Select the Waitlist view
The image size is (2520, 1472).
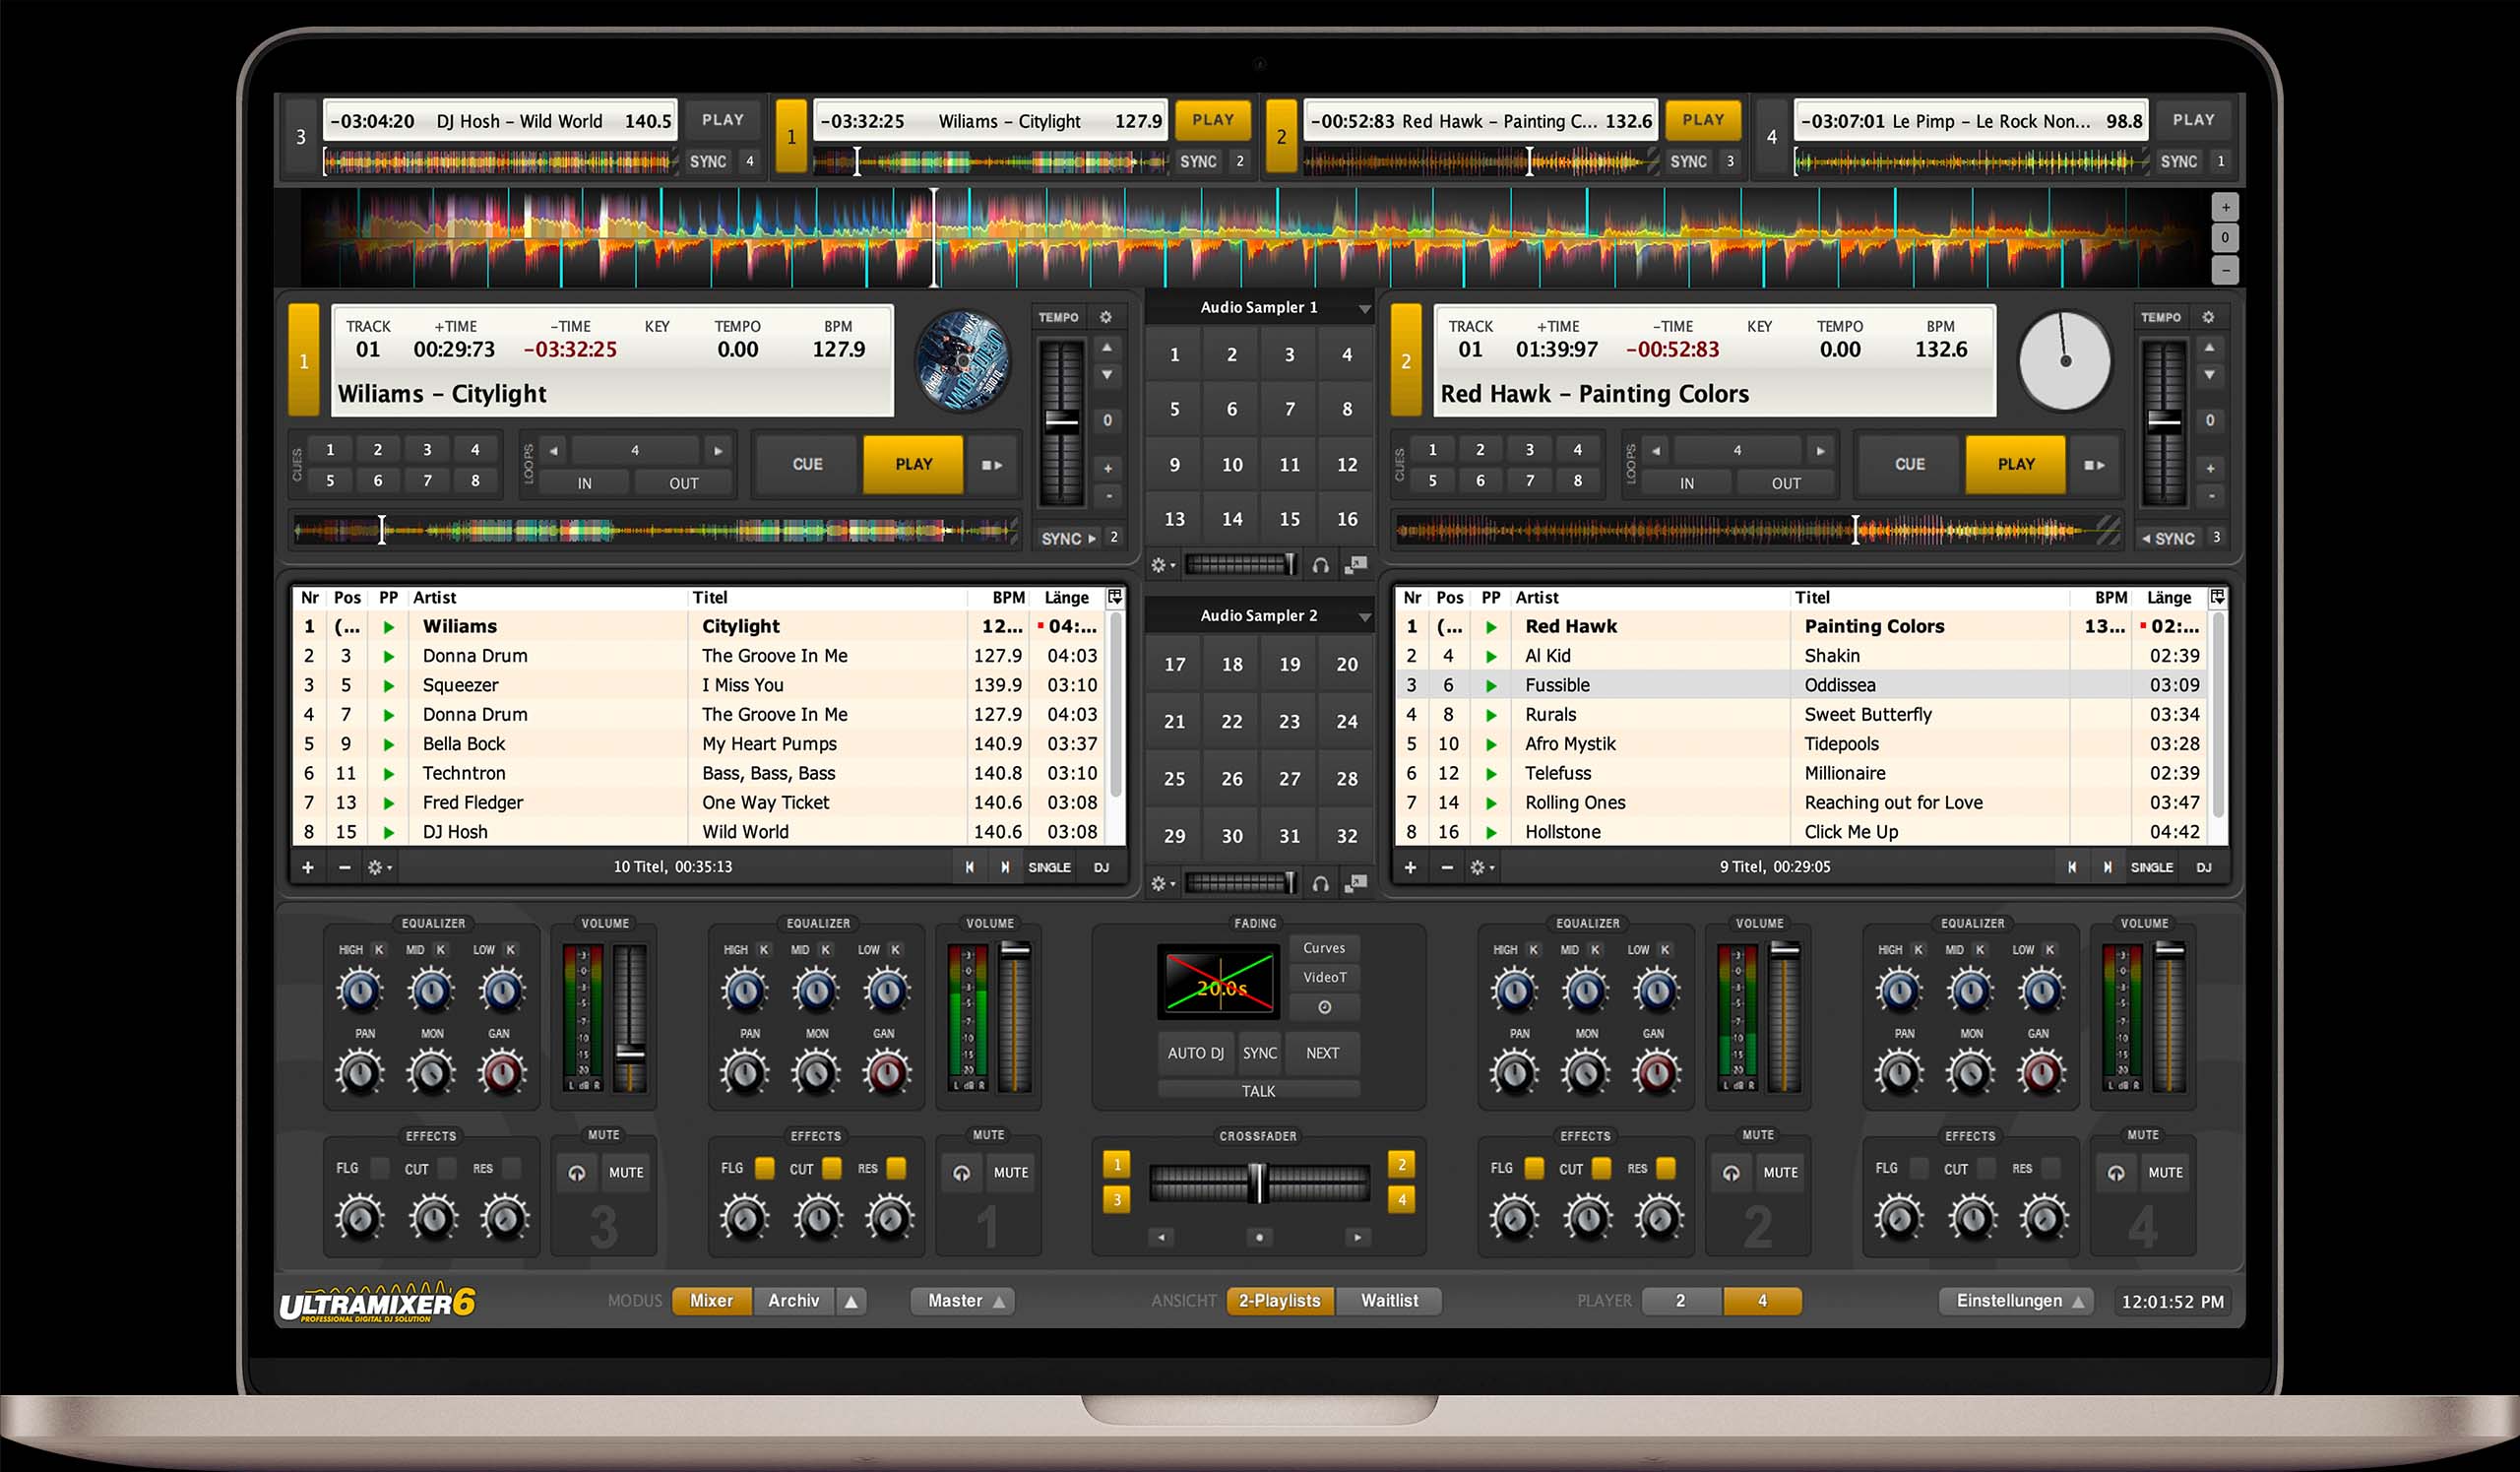(1389, 1301)
